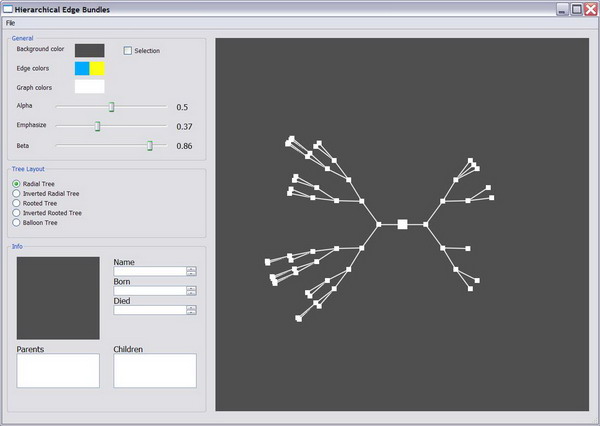600x426 pixels.
Task: Click the yellow edge color swatch
Action: (x=97, y=68)
